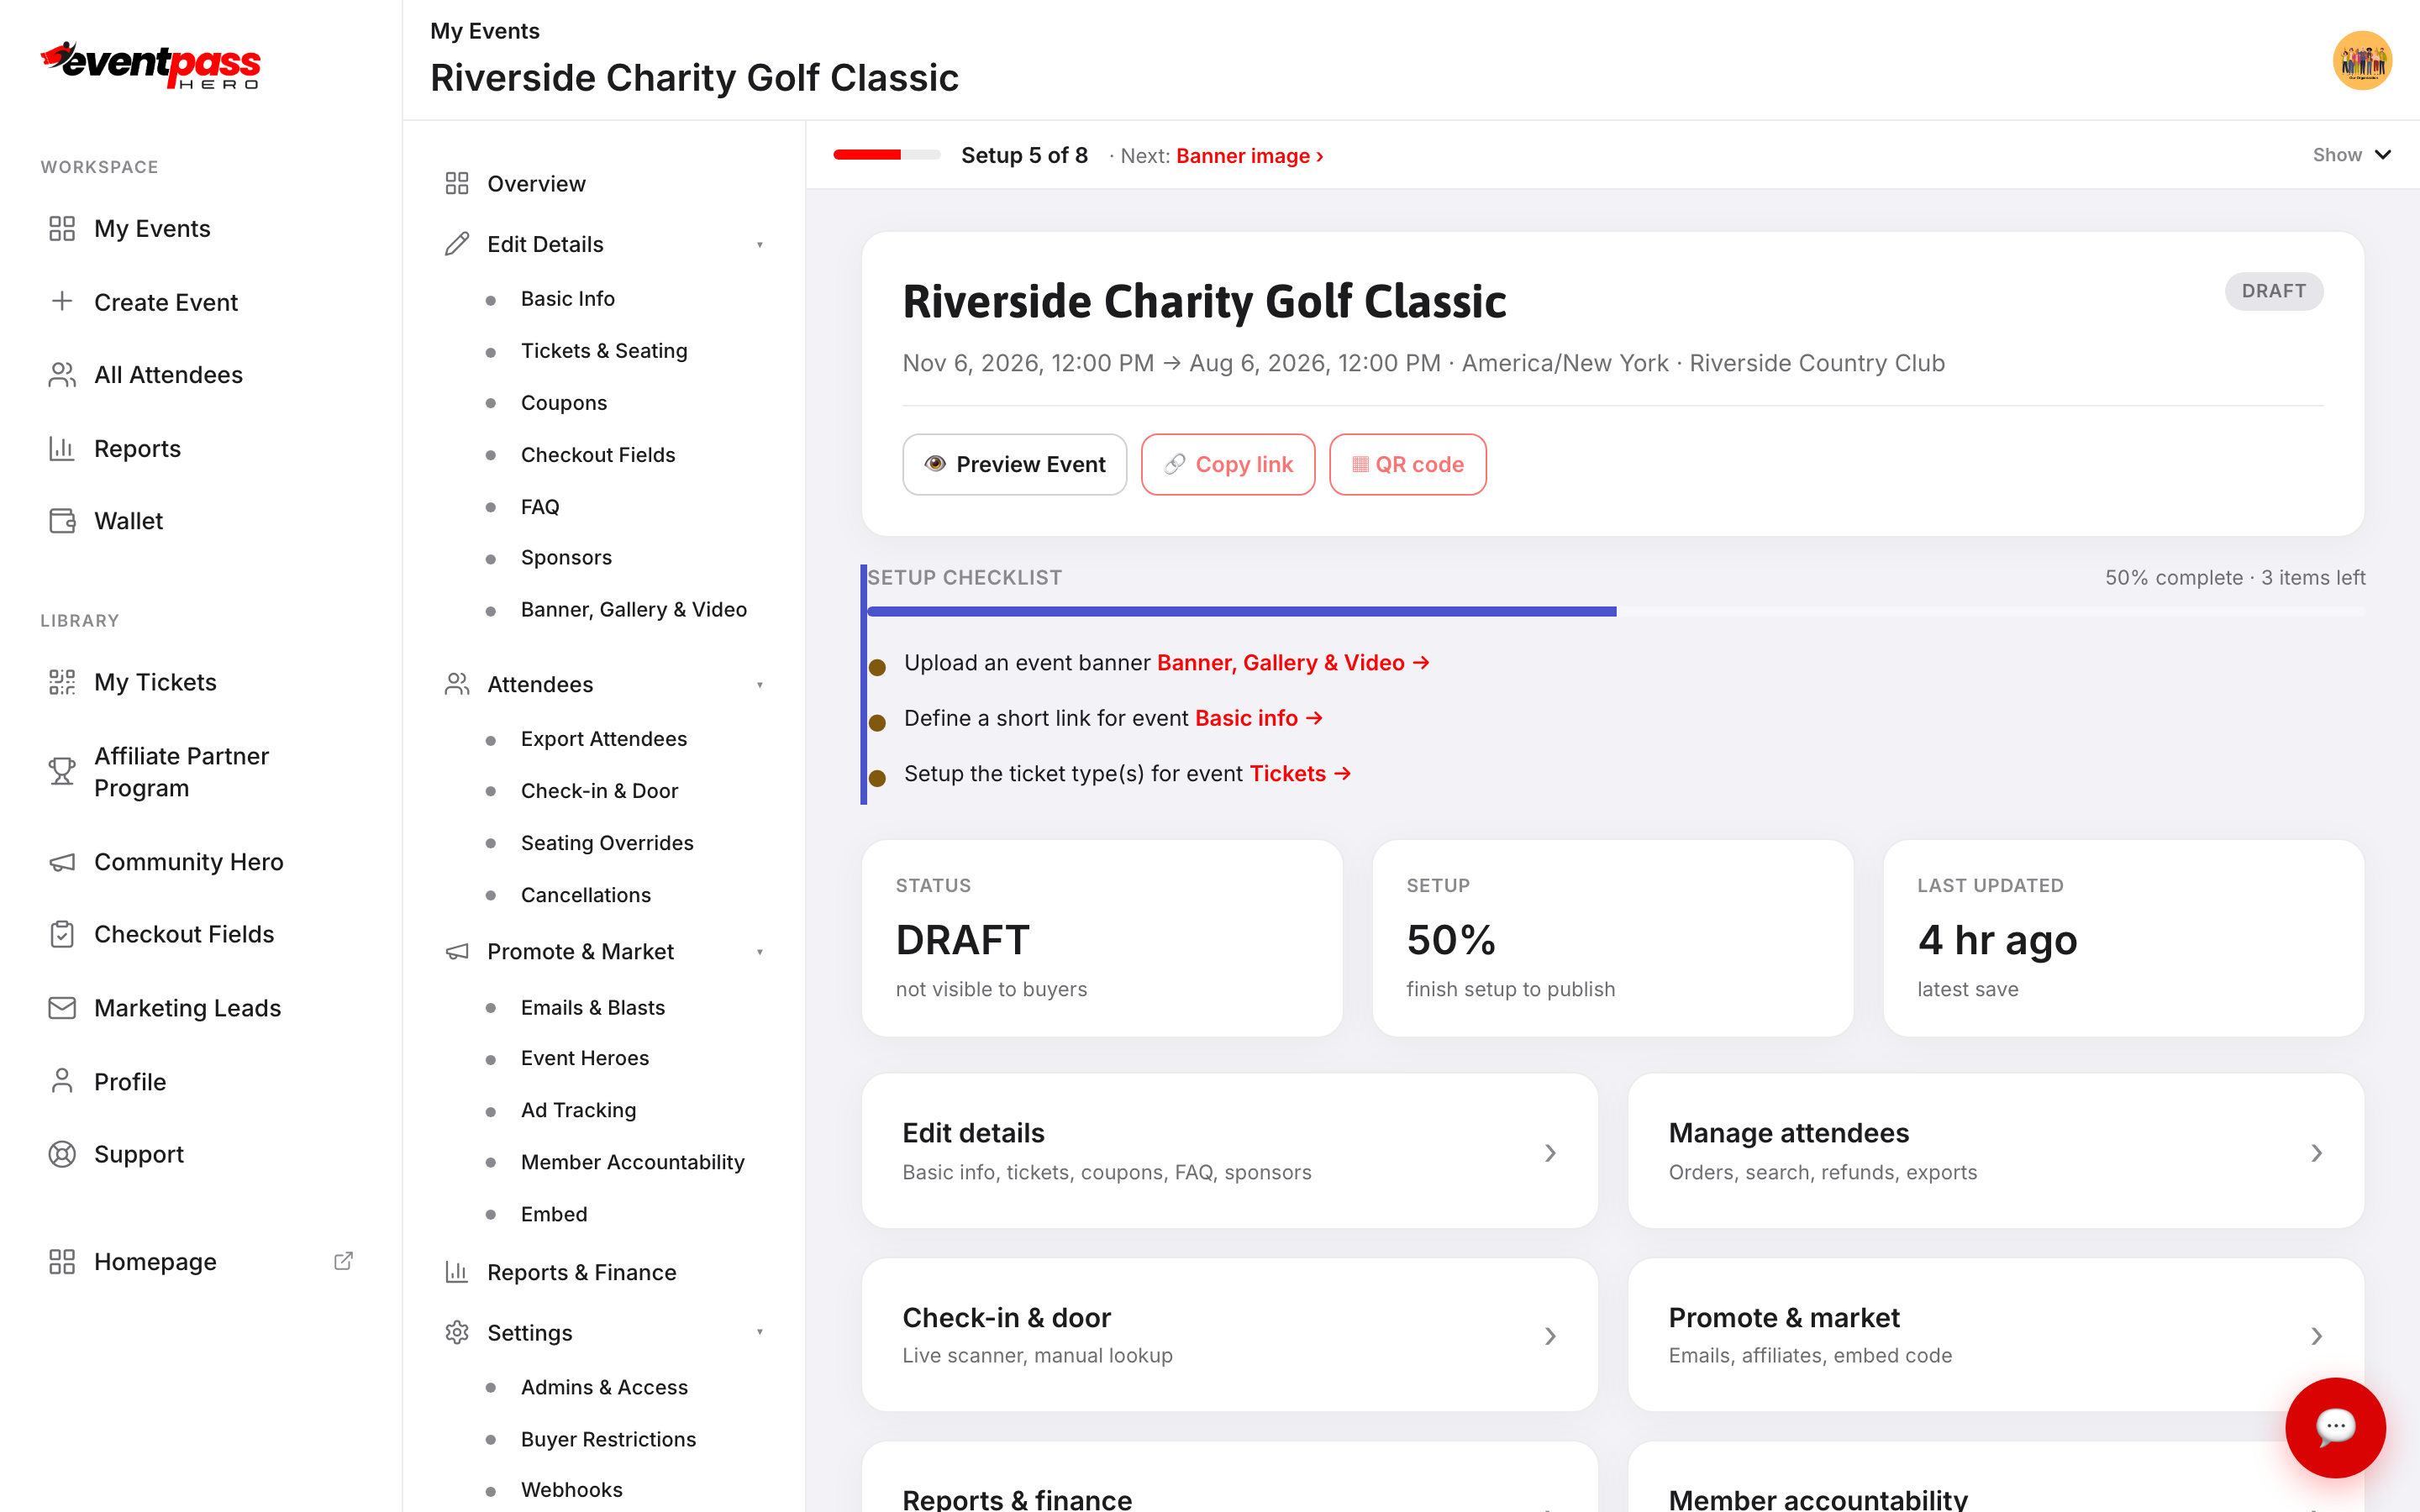Open Basic Info in Edit Details
The height and width of the screenshot is (1512, 2420).
[567, 299]
